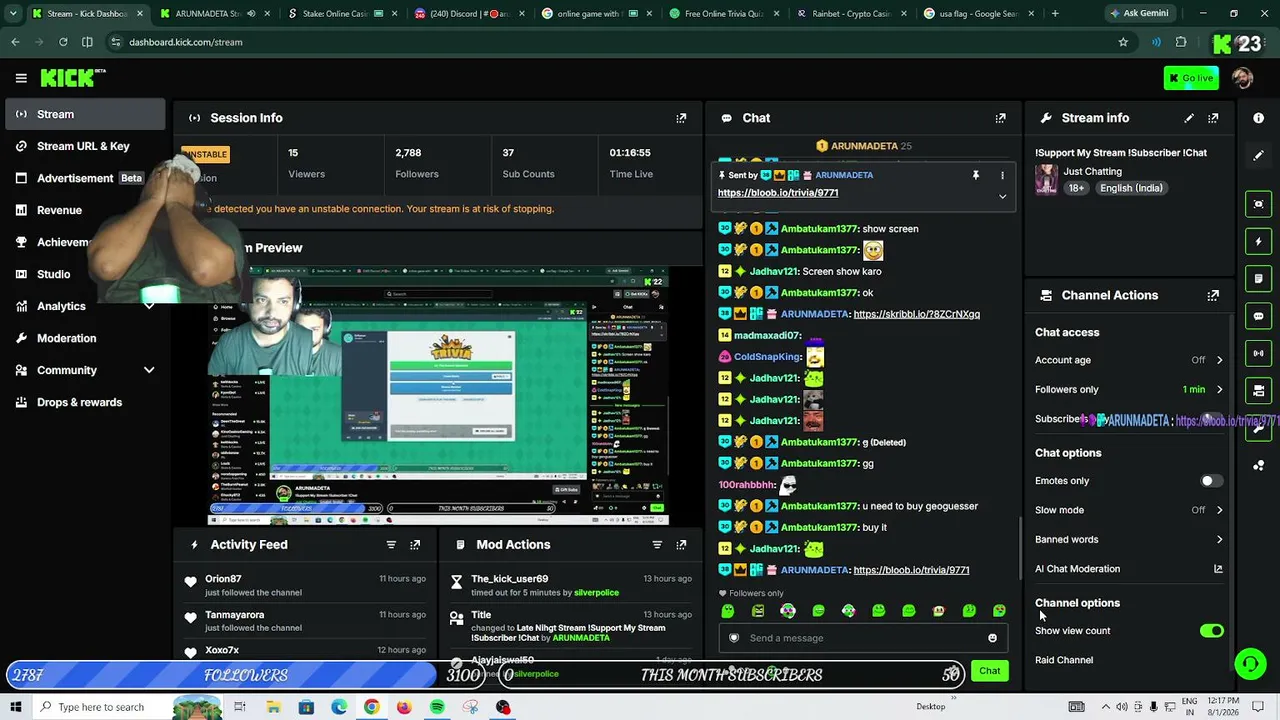The image size is (1280, 720).
Task: Pop out the Chat panel
Action: pyautogui.click(x=1000, y=118)
